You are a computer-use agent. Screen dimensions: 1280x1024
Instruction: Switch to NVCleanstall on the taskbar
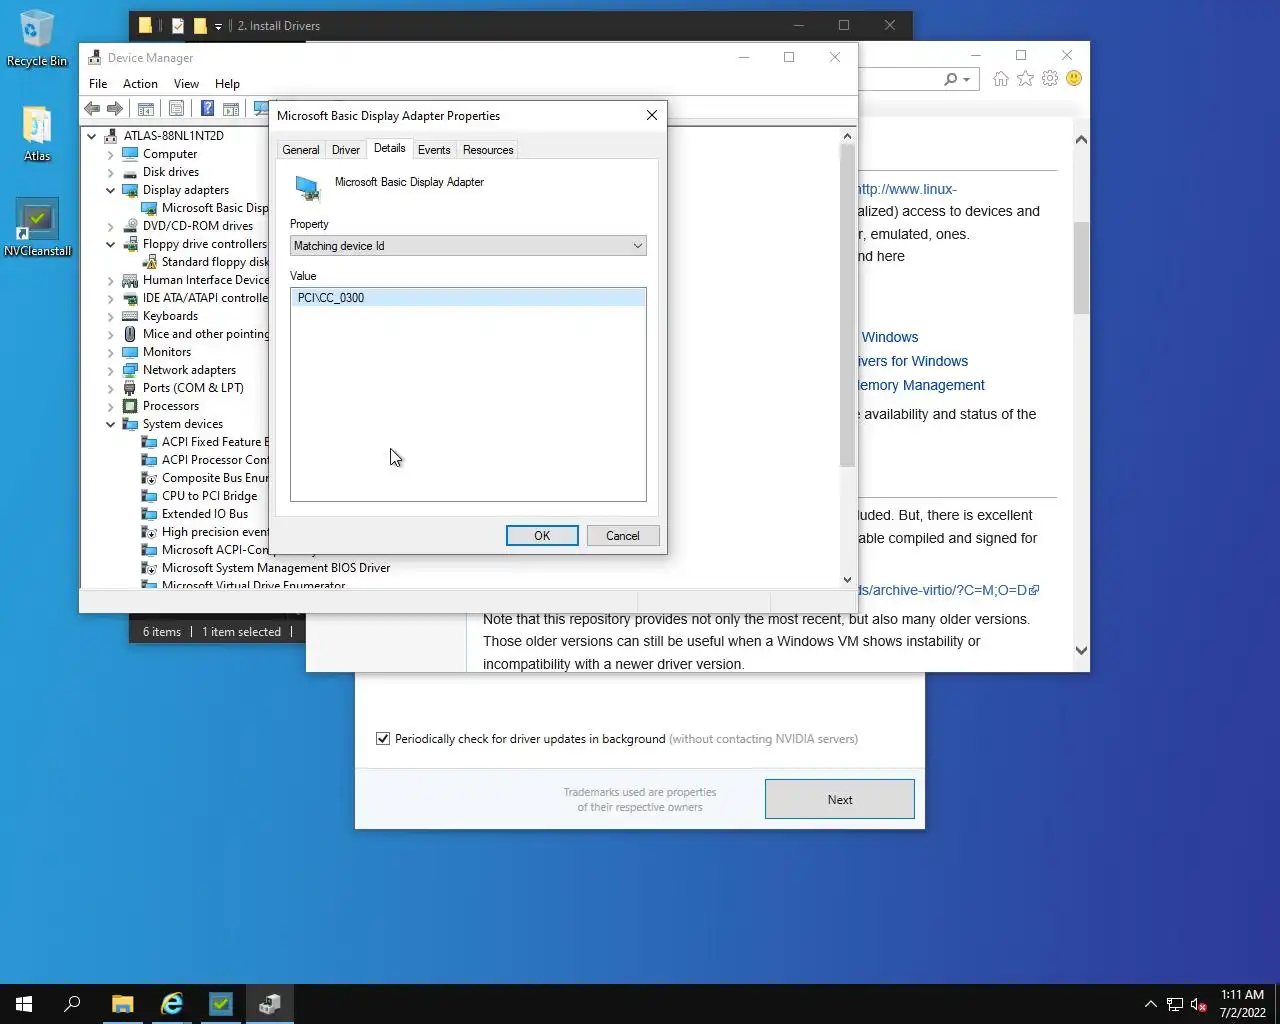[x=220, y=1004]
